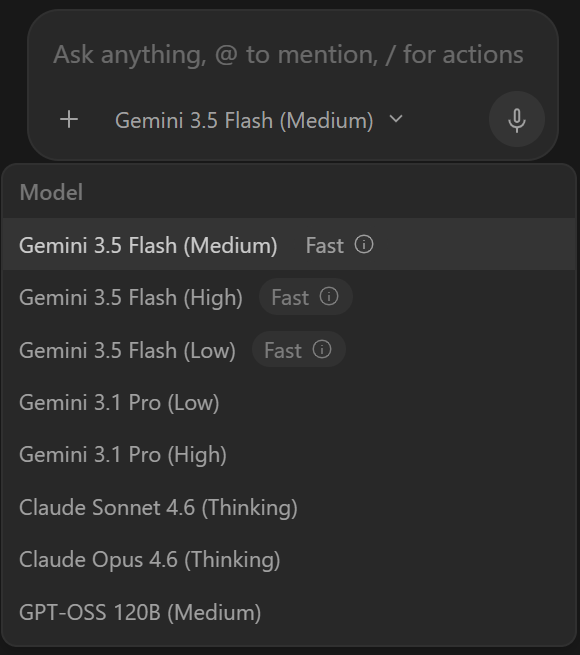Click the Fast badge on Gemini Flash (Low)
The height and width of the screenshot is (655, 580).
[298, 350]
